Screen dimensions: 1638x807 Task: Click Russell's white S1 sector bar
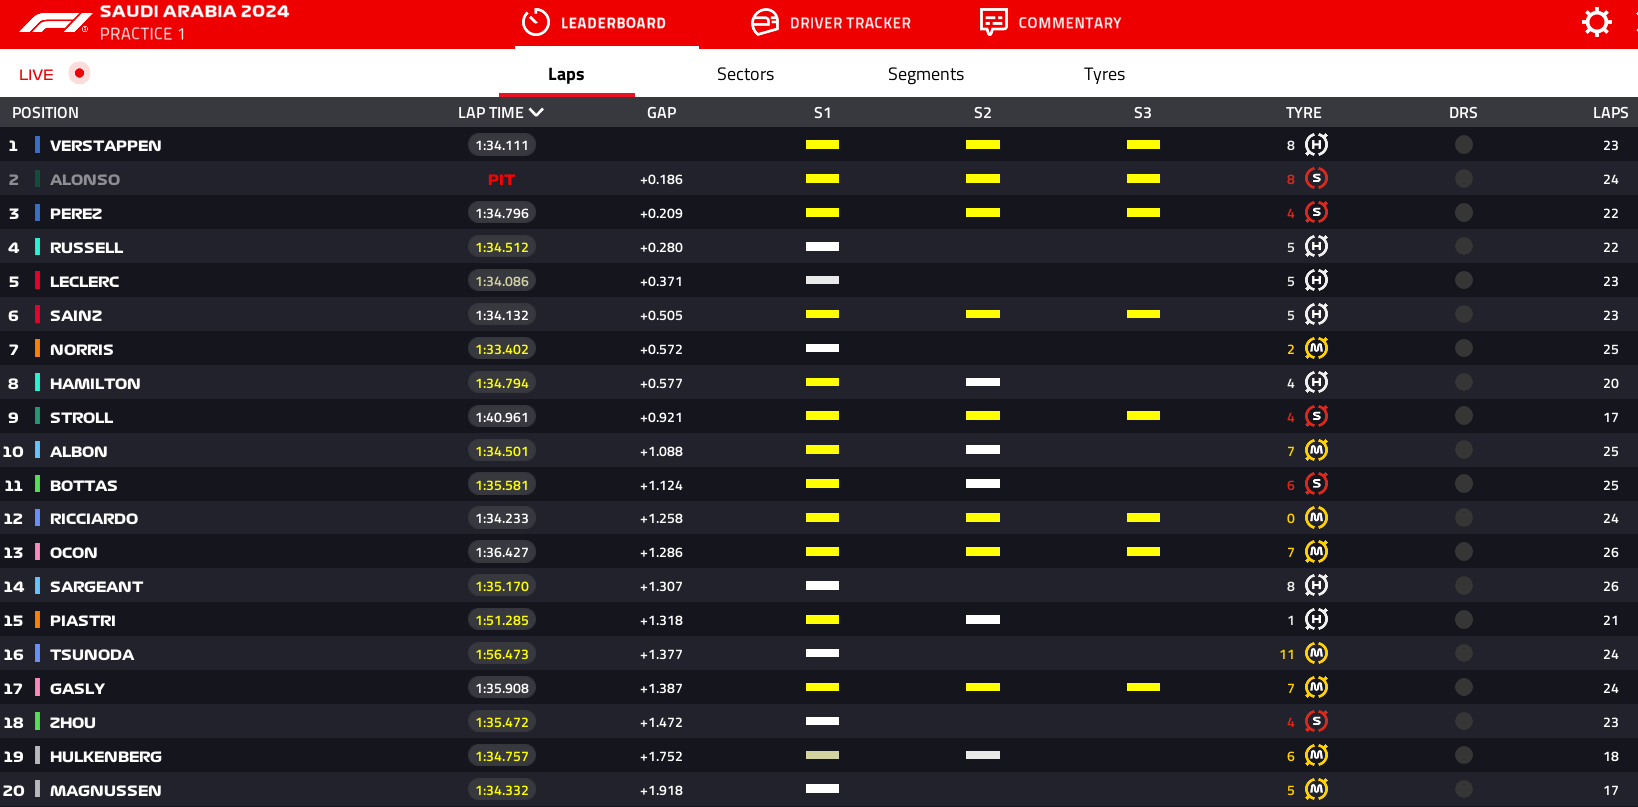point(822,247)
